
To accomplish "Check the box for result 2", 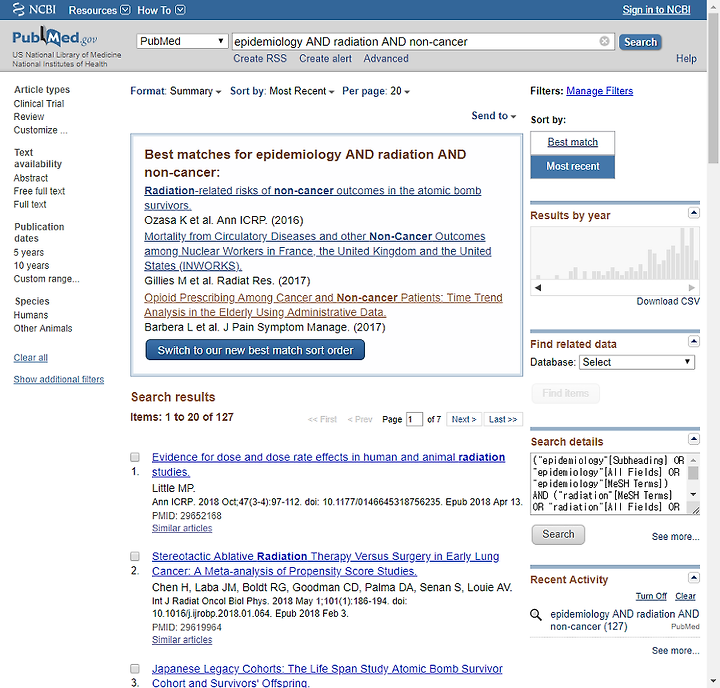I will pos(135,556).
